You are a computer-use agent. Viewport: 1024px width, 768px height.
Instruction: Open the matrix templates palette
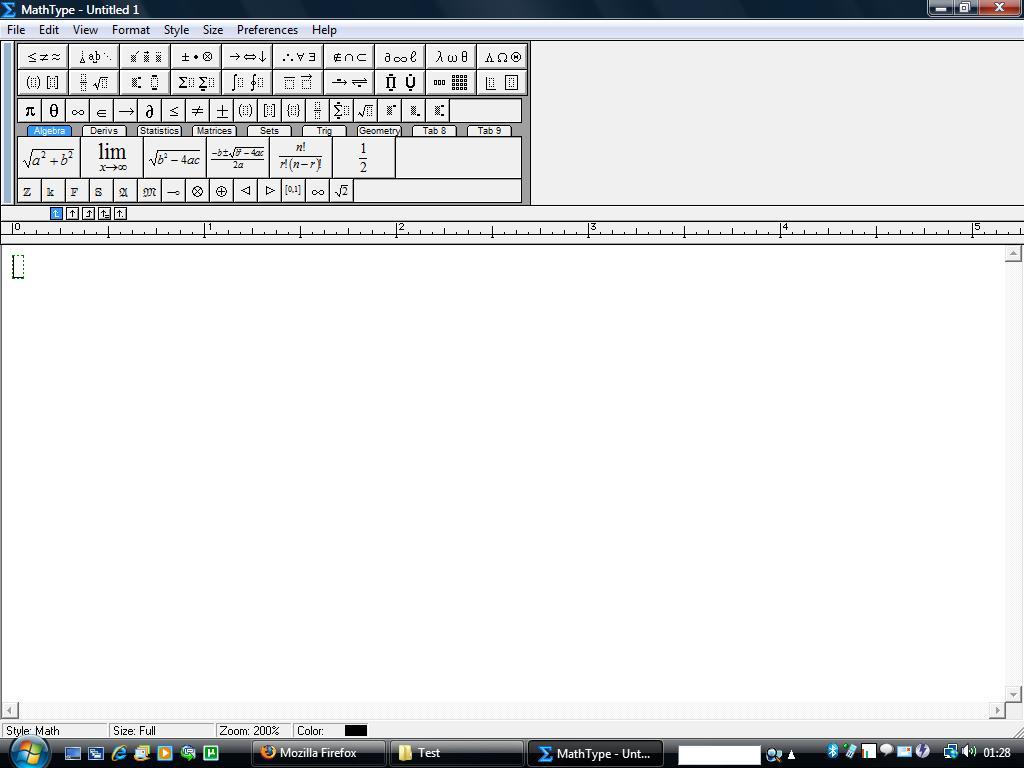(x=451, y=82)
